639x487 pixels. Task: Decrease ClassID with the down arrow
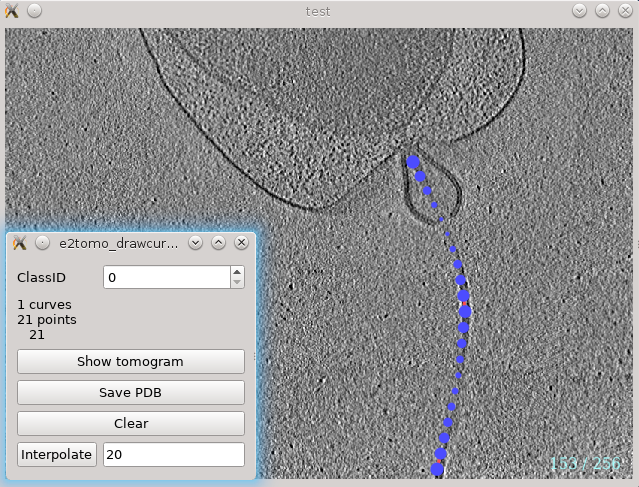(x=237, y=282)
